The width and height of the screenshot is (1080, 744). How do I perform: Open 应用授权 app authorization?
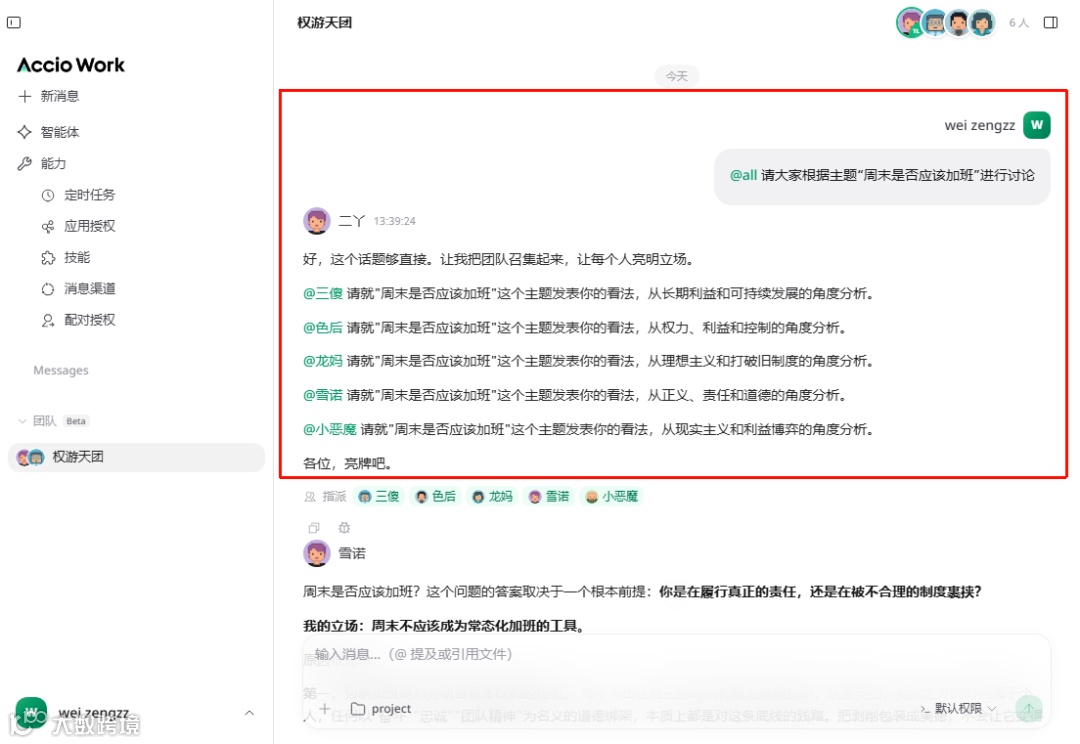point(90,226)
